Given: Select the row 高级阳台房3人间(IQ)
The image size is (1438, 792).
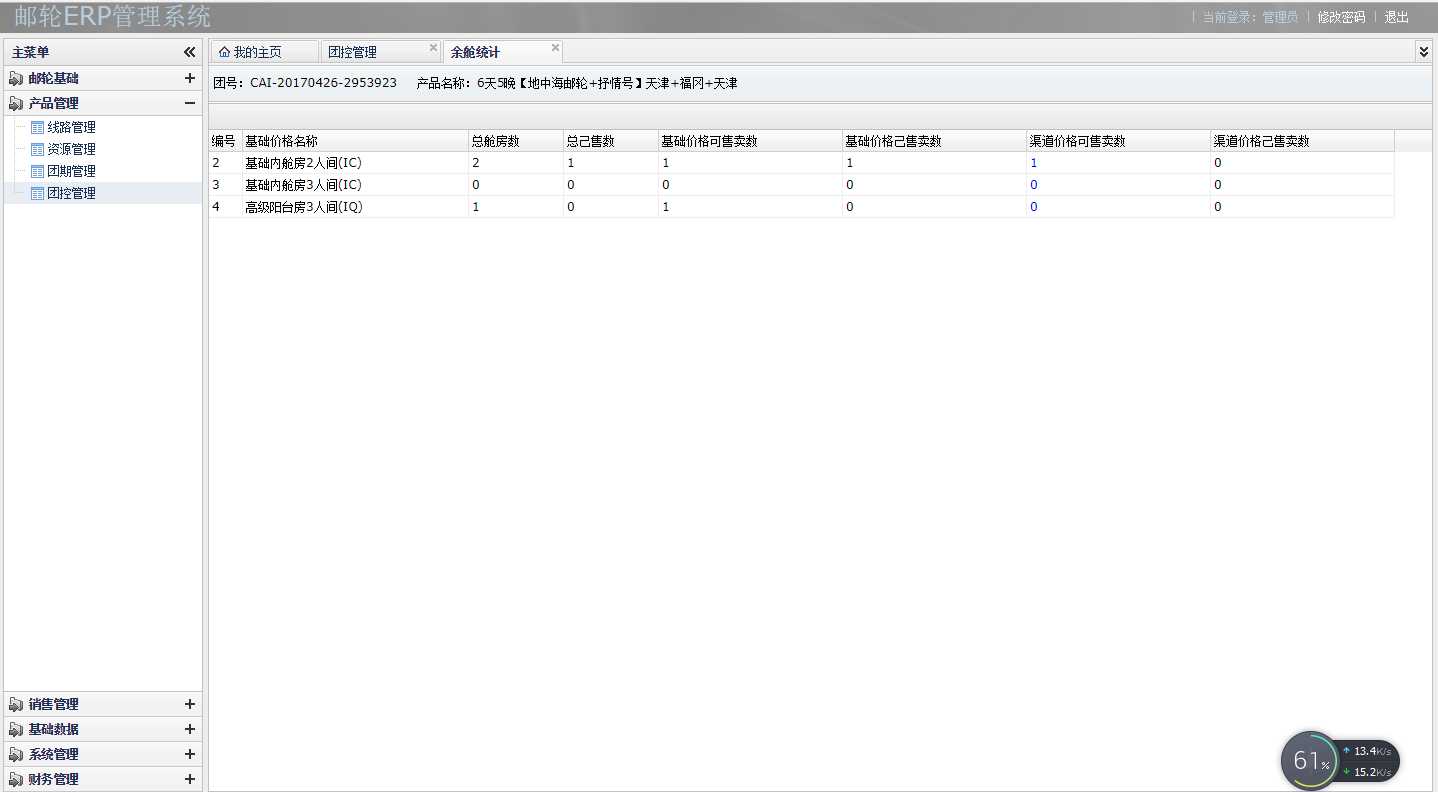Looking at the screenshot, I should 801,206.
